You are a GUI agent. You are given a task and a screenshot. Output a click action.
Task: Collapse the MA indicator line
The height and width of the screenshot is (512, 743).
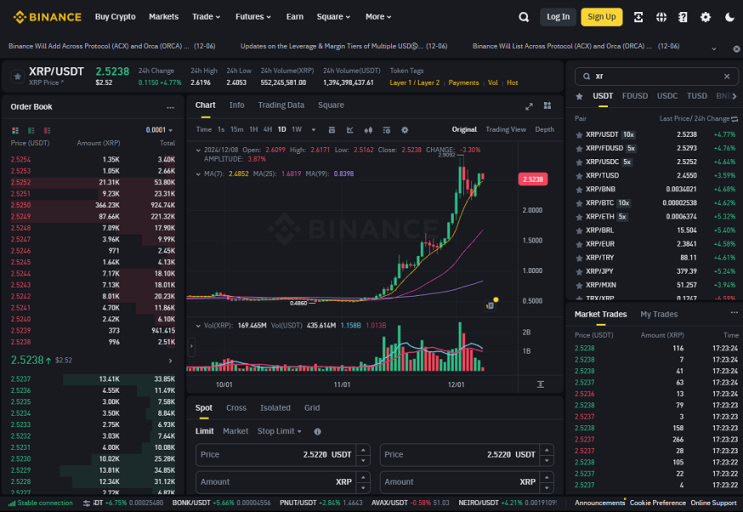(198, 174)
